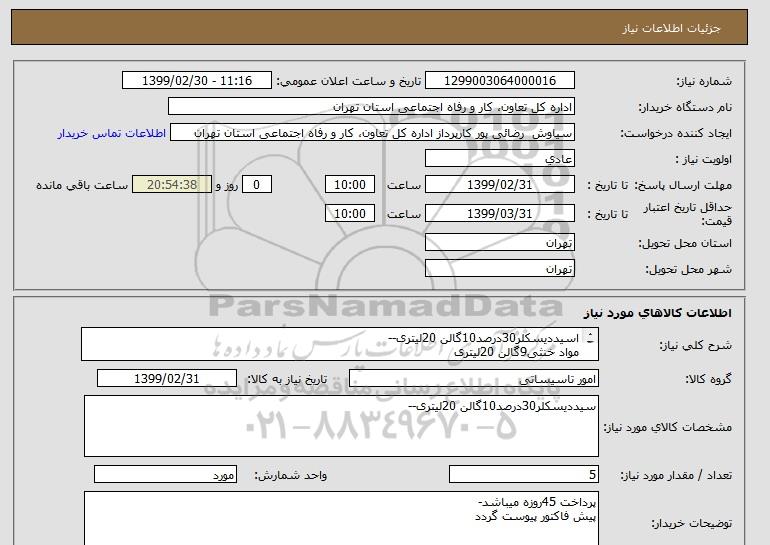Click the label واحد شمارش
This screenshot has height=545, width=770.
tap(291, 475)
